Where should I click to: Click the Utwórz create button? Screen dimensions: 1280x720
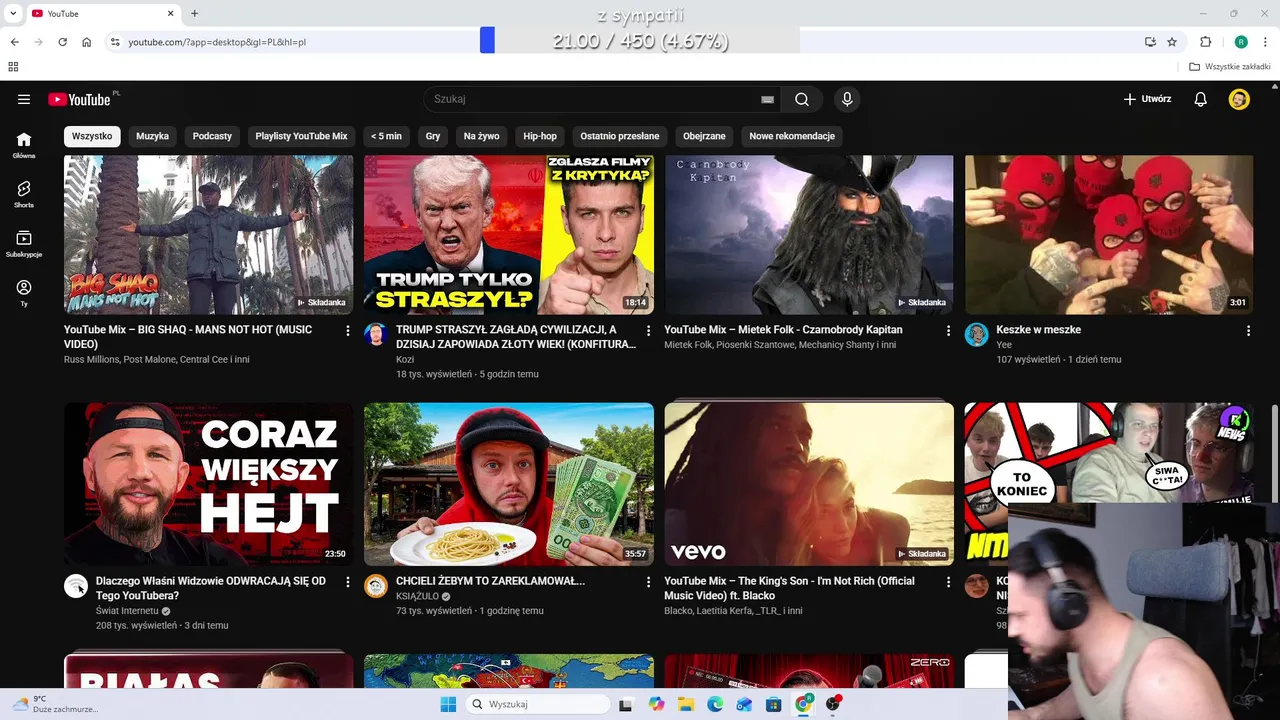tap(1148, 99)
